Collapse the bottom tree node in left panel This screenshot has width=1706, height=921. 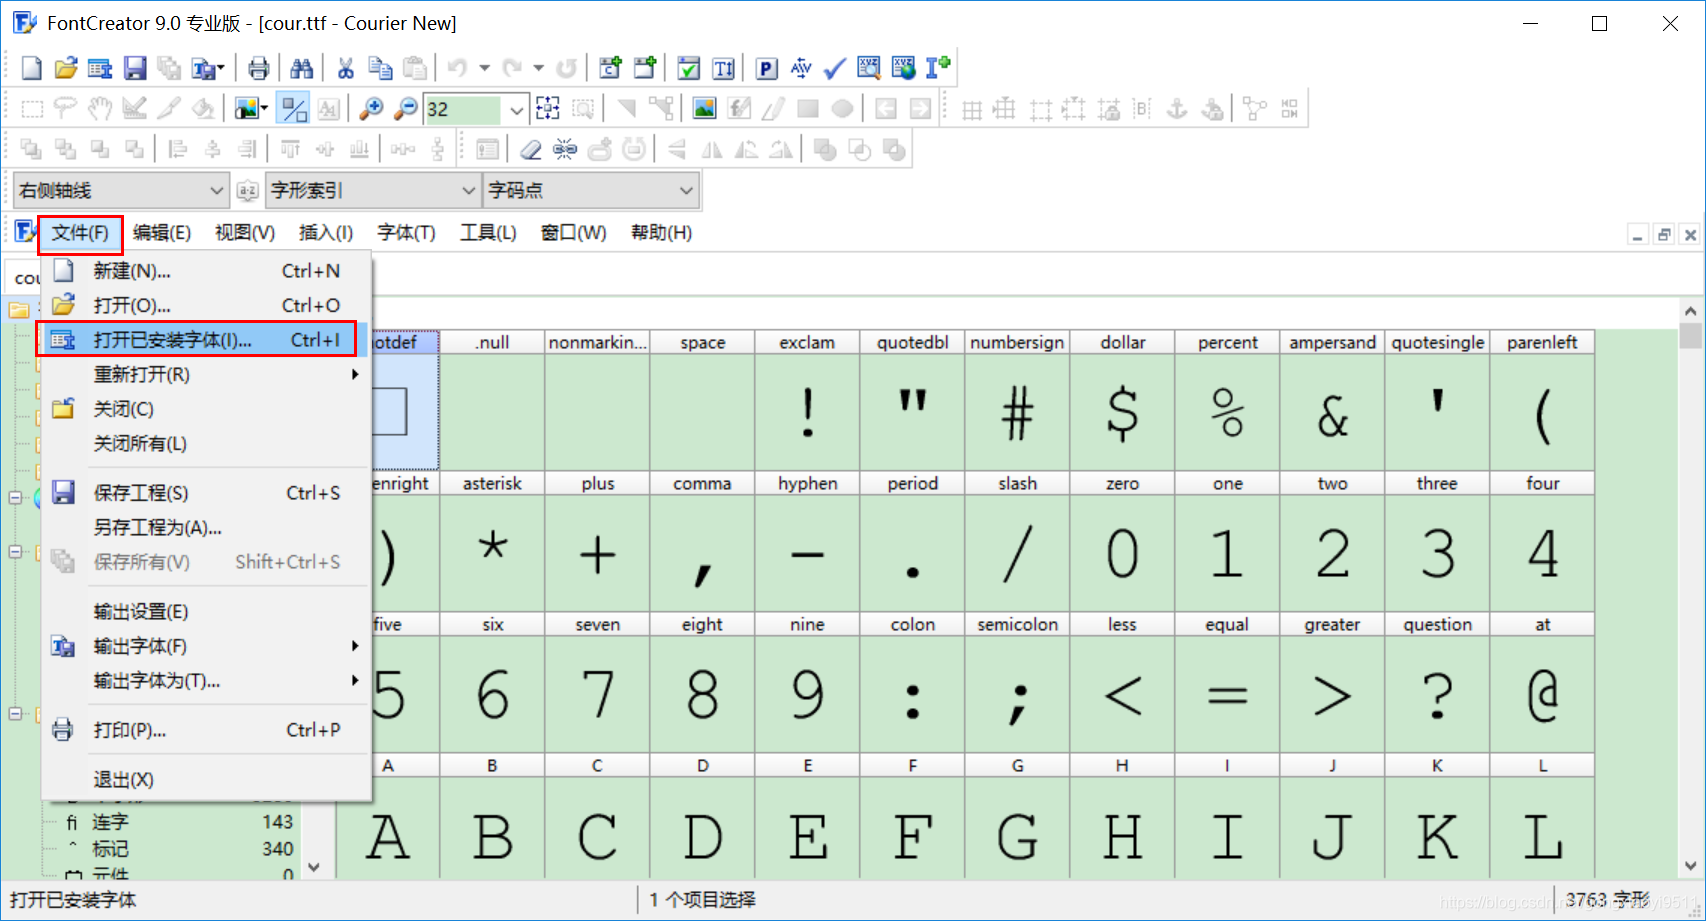coord(15,714)
